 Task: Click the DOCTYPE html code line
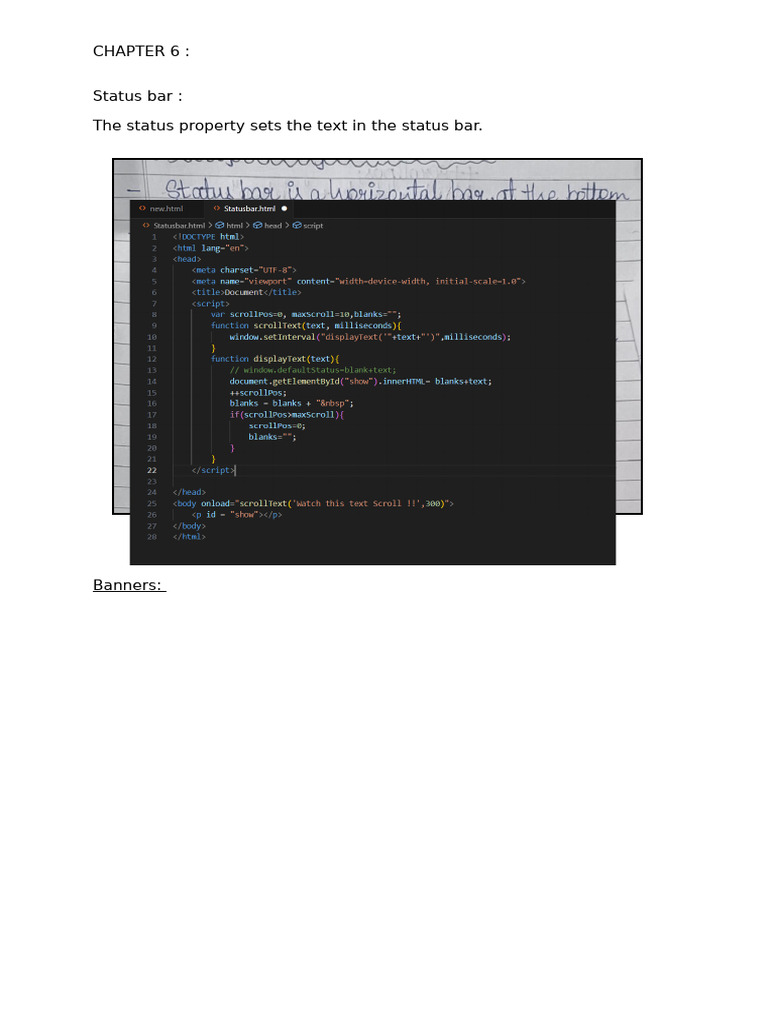click(x=208, y=237)
